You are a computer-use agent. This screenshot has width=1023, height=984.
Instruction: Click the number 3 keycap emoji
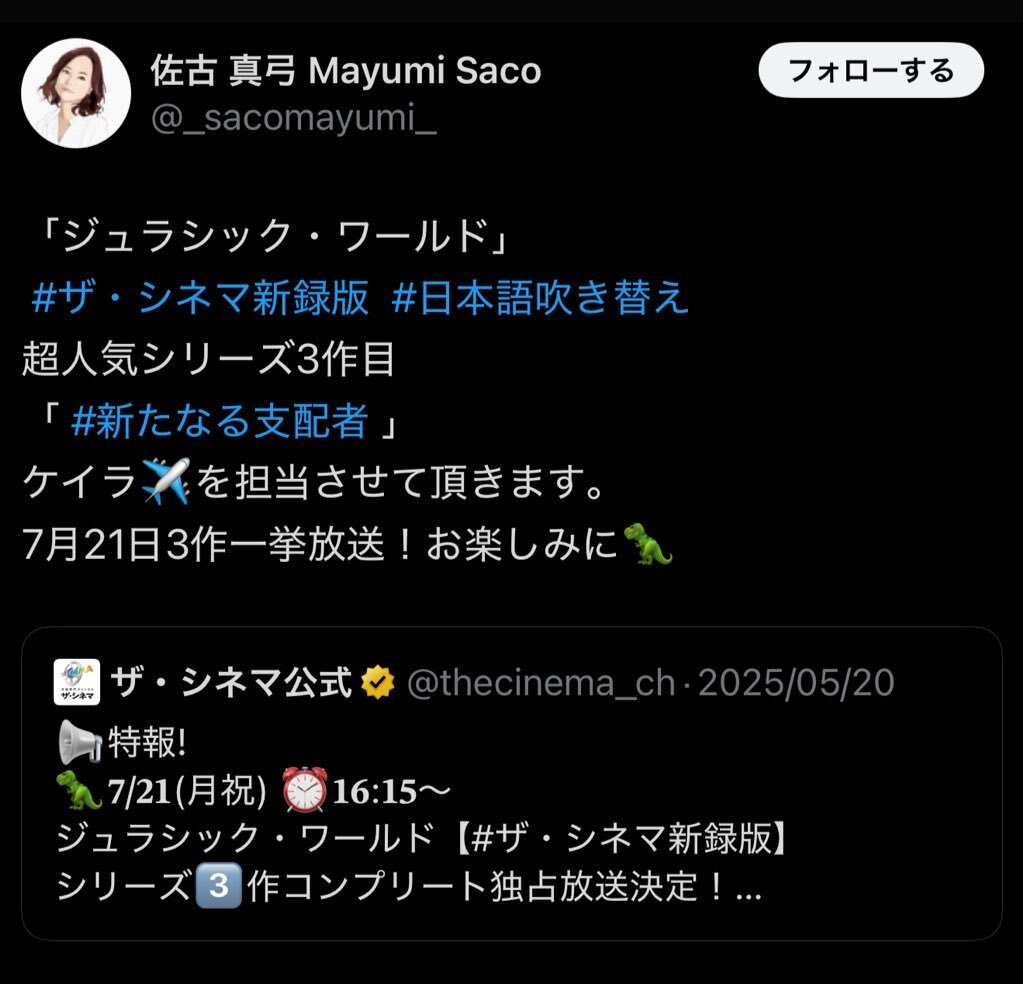coord(219,886)
